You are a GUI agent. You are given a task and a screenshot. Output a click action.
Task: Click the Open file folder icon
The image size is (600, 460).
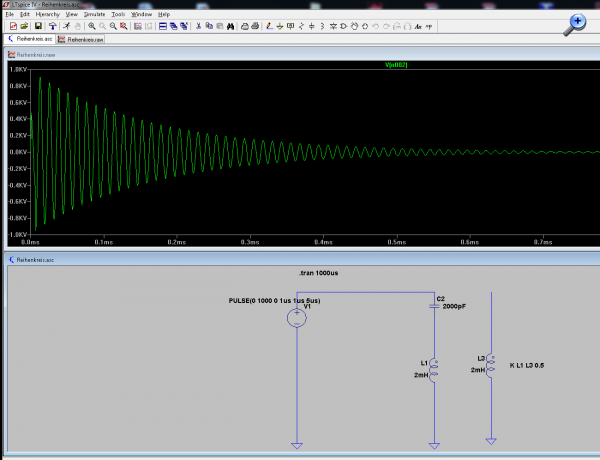point(24,26)
